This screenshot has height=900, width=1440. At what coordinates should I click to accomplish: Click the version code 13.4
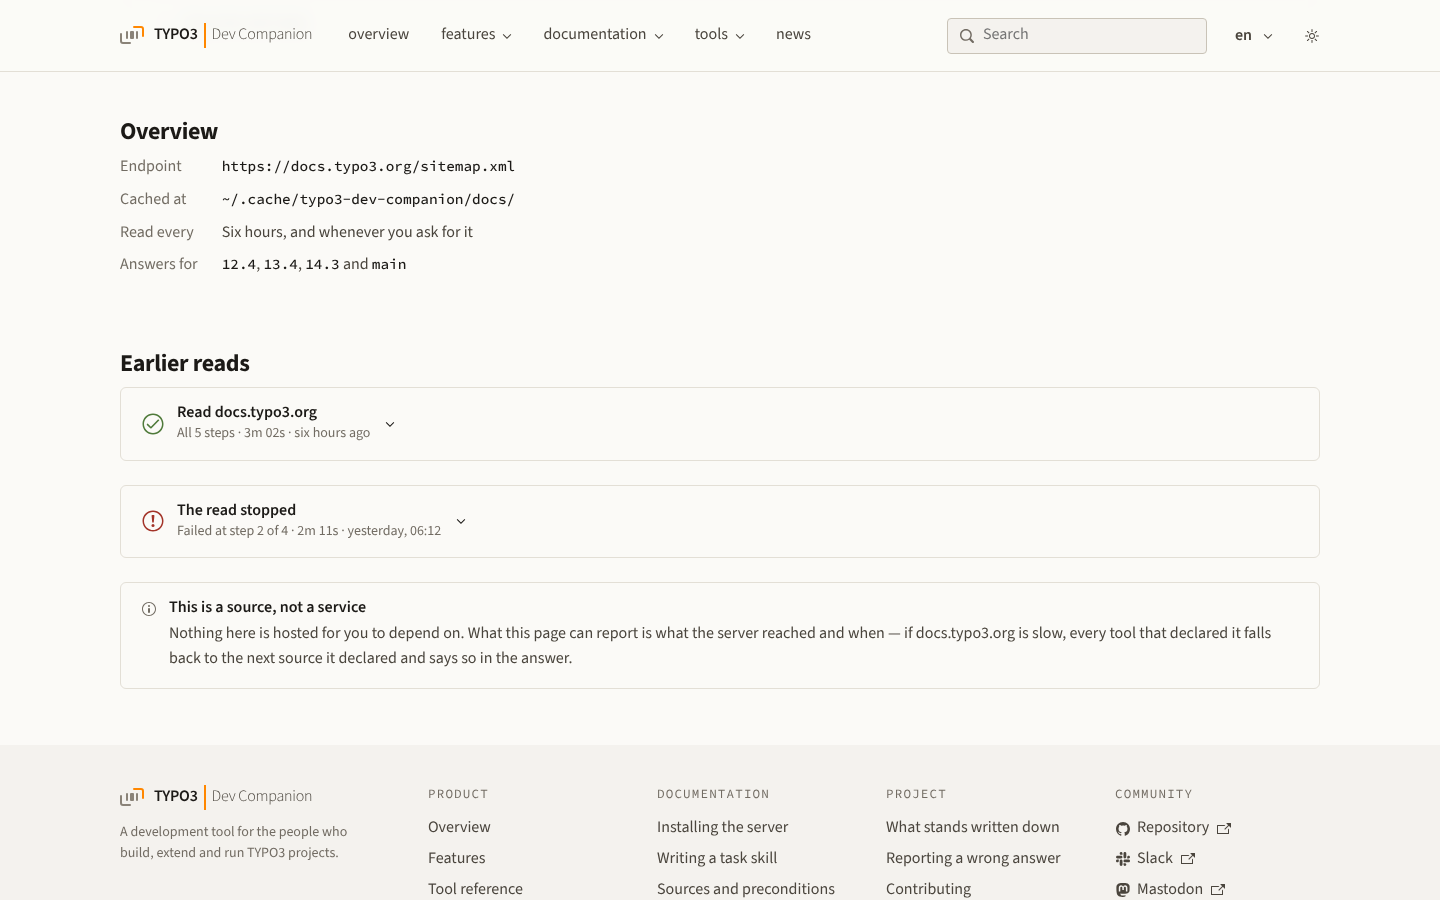[x=281, y=265]
